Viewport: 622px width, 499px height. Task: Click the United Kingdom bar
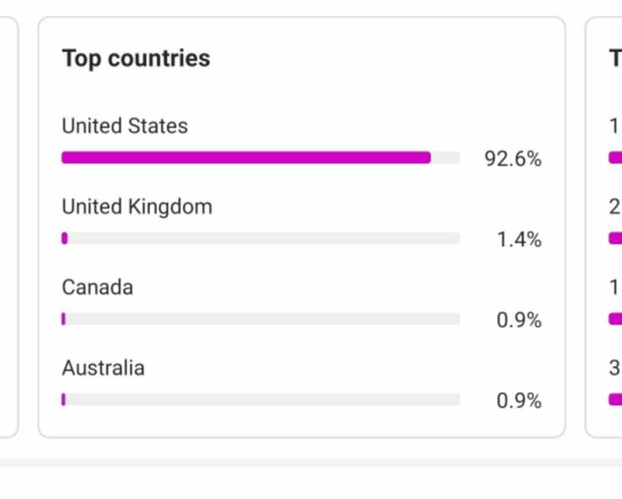click(261, 238)
